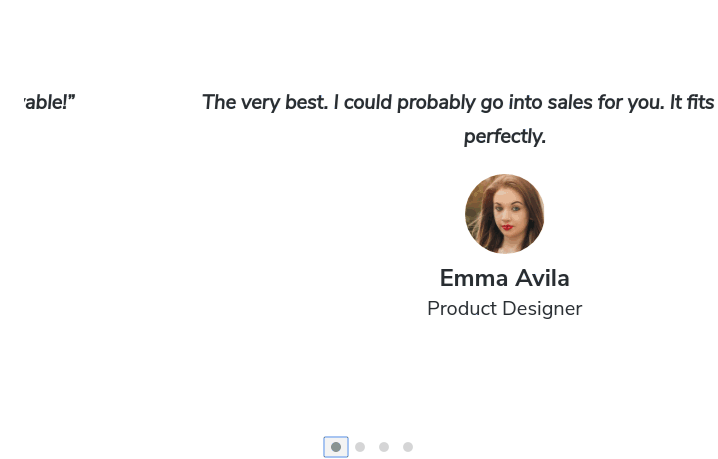Click the name Emma Avila
Image resolution: width=718 pixels, height=459 pixels.
click(504, 278)
